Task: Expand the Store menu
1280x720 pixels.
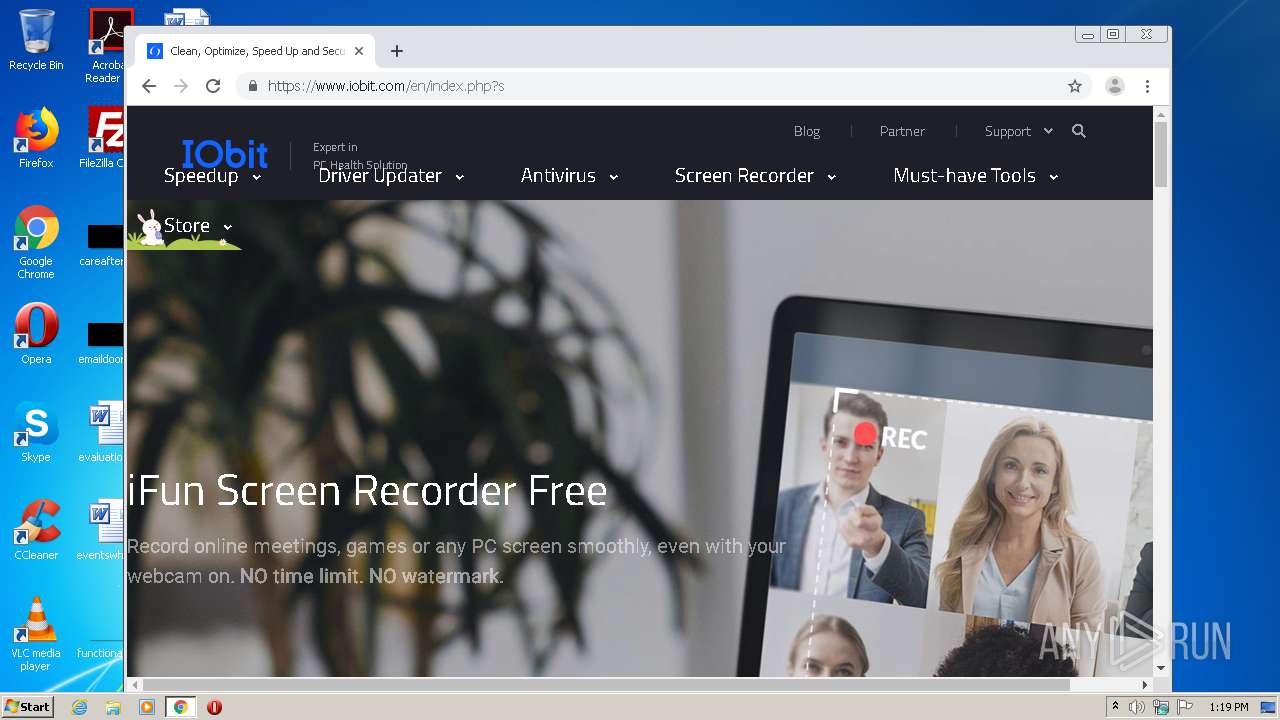Action: (198, 226)
